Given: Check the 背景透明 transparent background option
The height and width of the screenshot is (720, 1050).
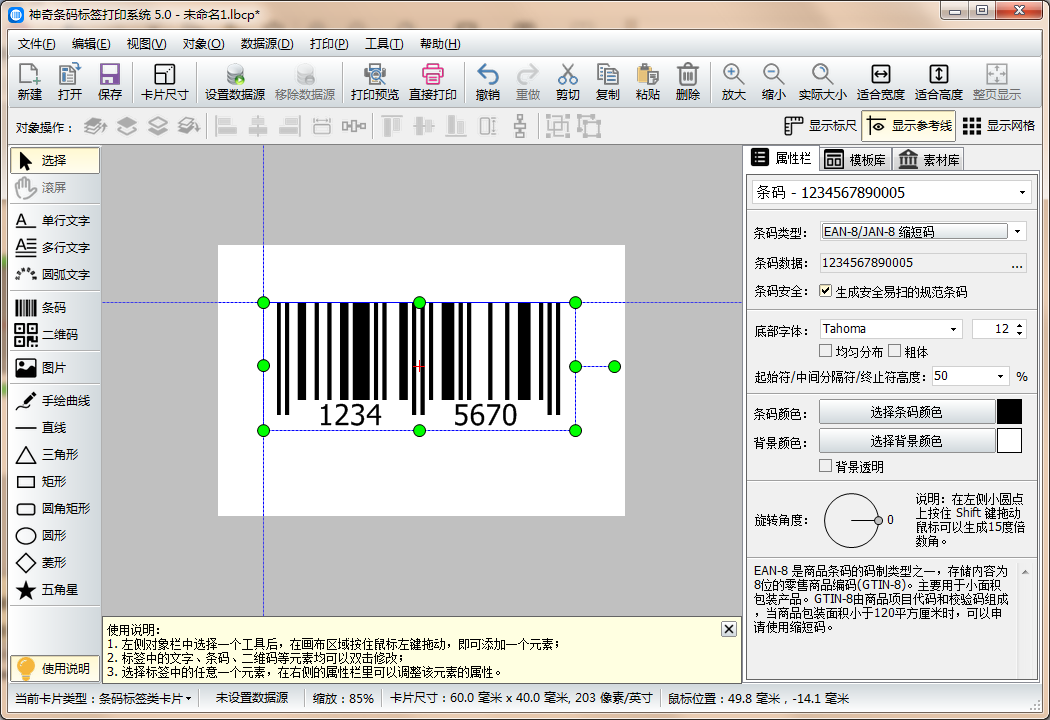Looking at the screenshot, I should click(825, 466).
